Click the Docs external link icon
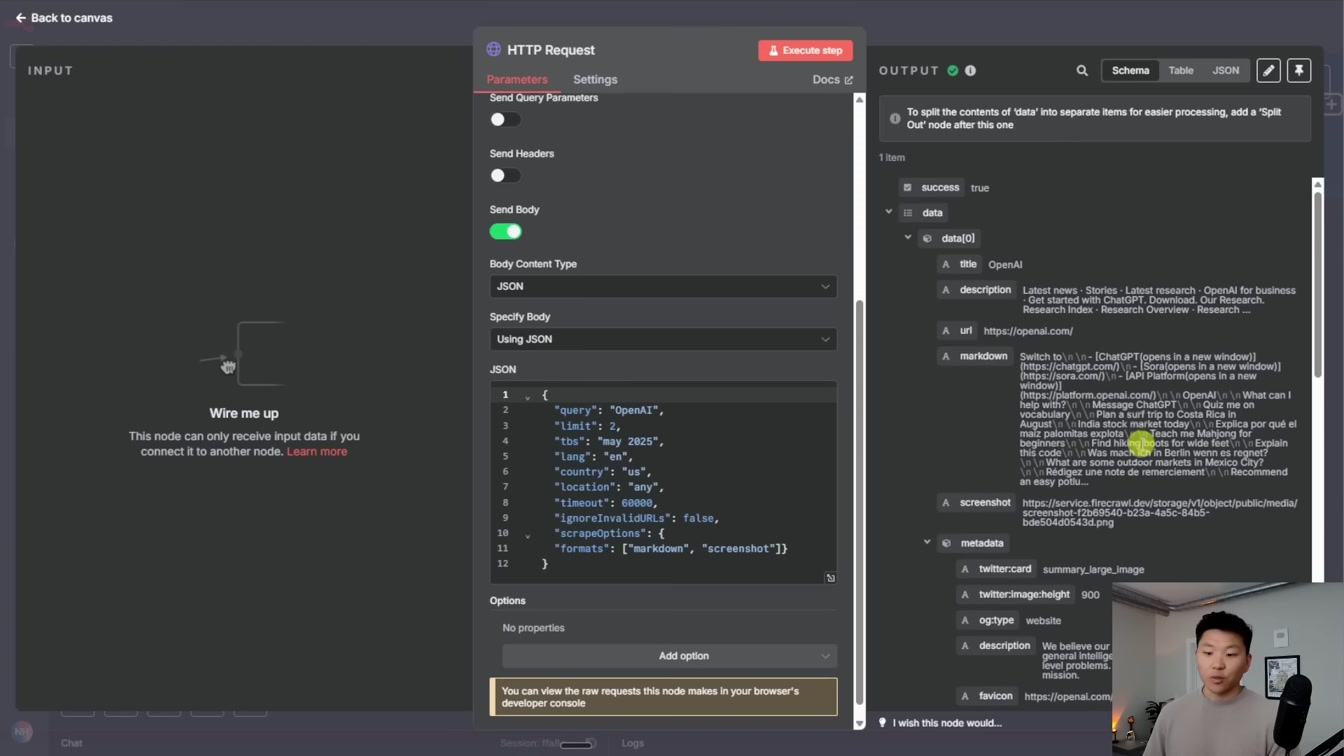The height and width of the screenshot is (756, 1344). tap(849, 80)
